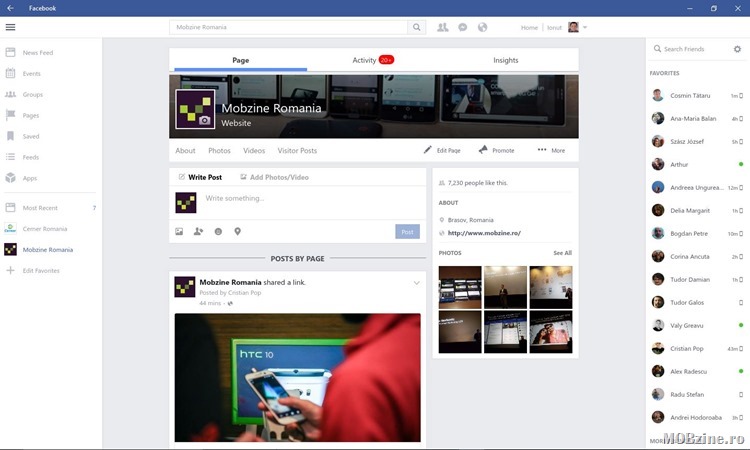Select Mobzine Romania in sidebar favorites

point(50,250)
